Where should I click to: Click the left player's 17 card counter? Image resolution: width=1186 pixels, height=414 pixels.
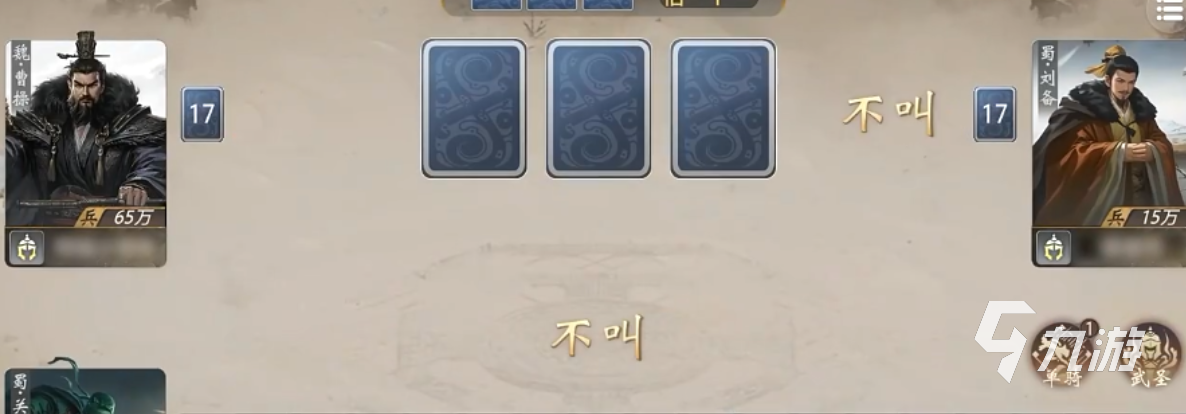tap(202, 114)
